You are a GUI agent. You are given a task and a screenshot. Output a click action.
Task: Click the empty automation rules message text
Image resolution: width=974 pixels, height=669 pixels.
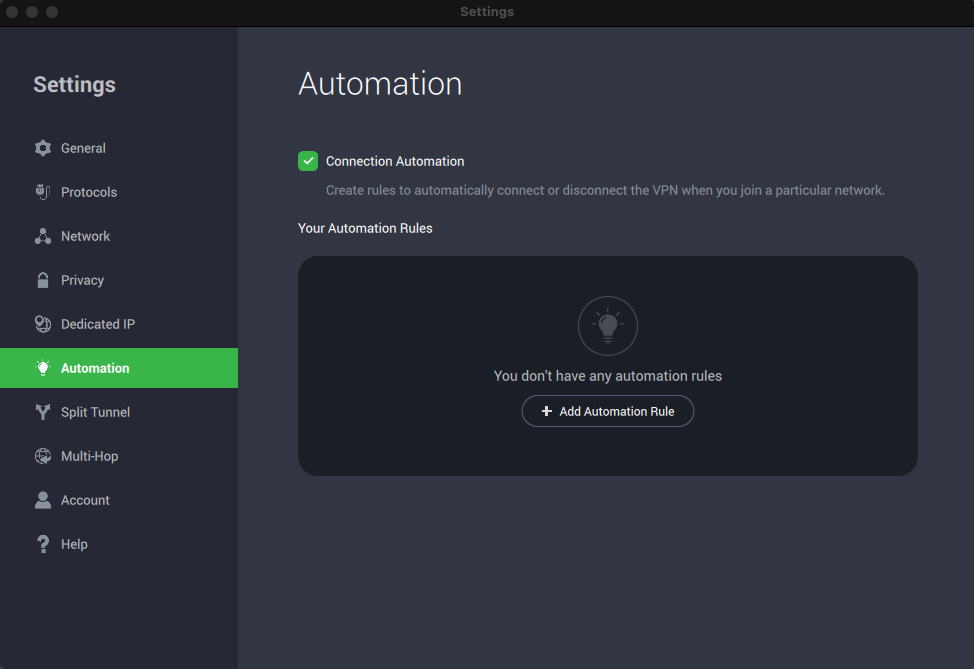[x=607, y=376]
